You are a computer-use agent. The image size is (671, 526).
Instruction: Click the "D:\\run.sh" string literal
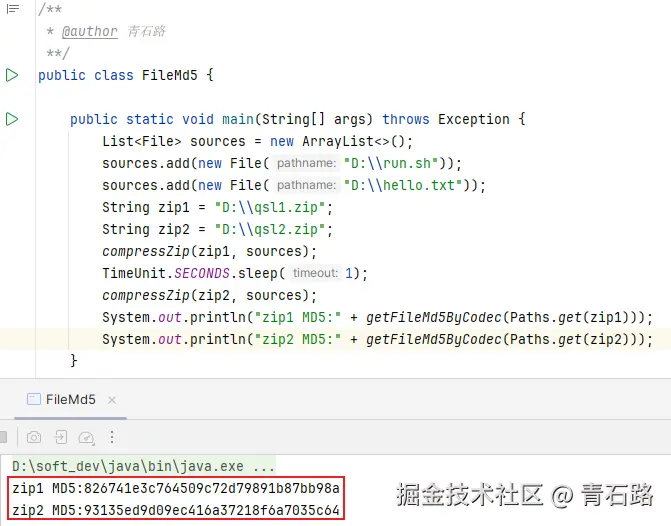[x=391, y=163]
